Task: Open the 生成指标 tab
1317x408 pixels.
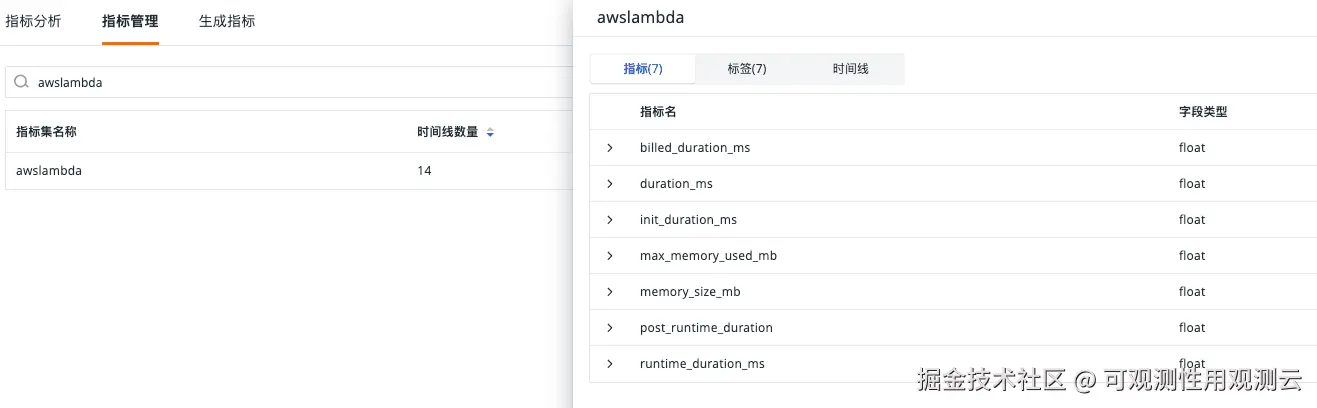Action: pyautogui.click(x=227, y=21)
